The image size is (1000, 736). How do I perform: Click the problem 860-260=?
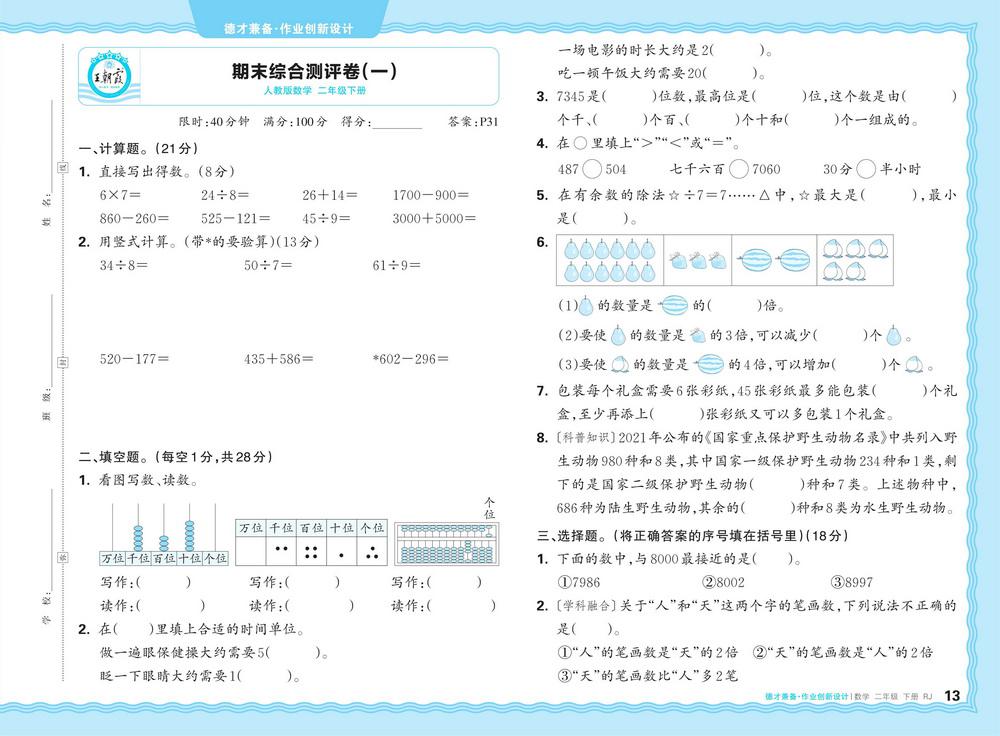coord(134,218)
